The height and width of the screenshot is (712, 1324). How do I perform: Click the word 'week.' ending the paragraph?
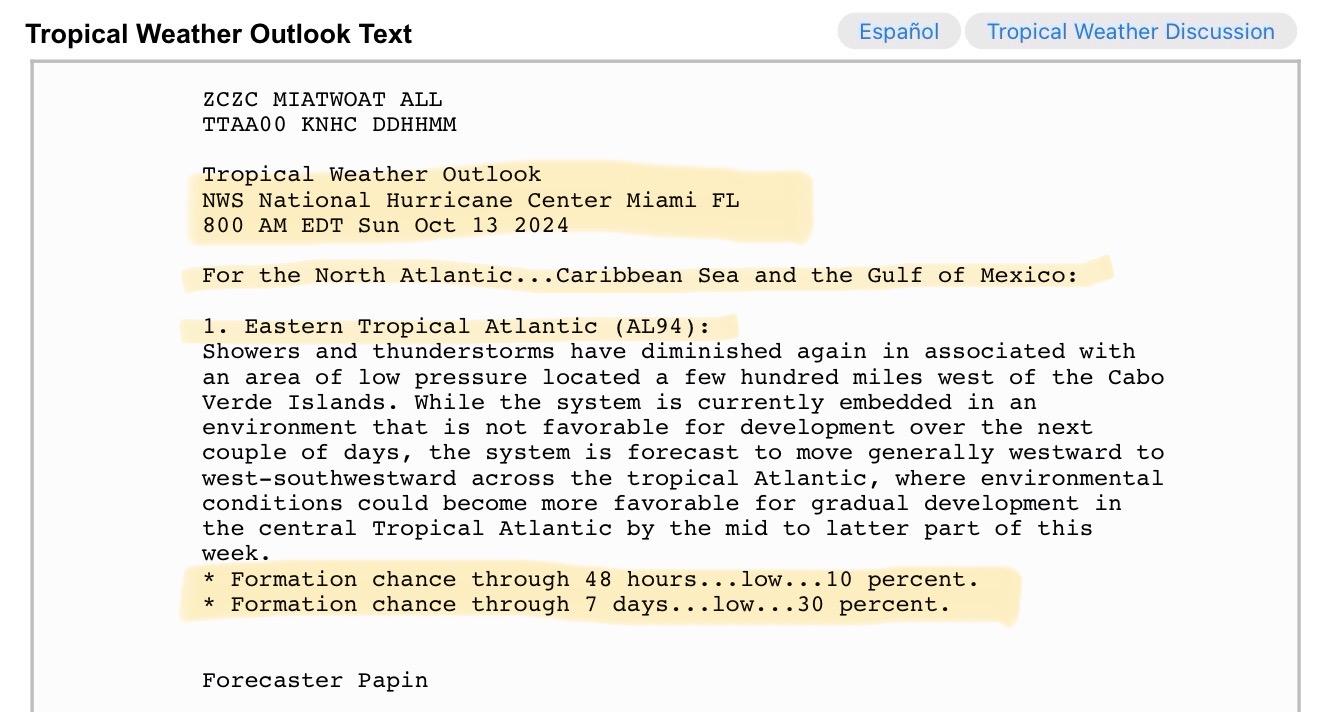pyautogui.click(x=237, y=553)
